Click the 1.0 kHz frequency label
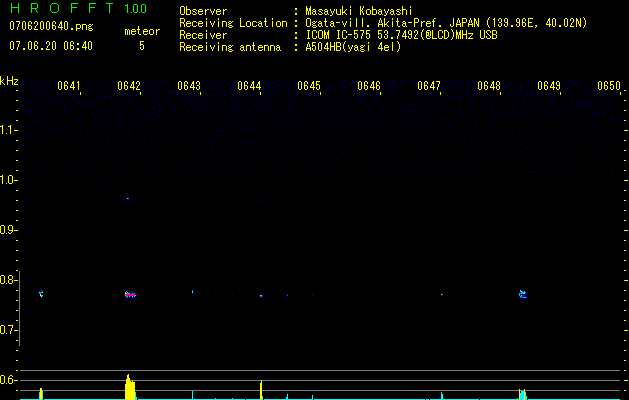 tap(7, 180)
